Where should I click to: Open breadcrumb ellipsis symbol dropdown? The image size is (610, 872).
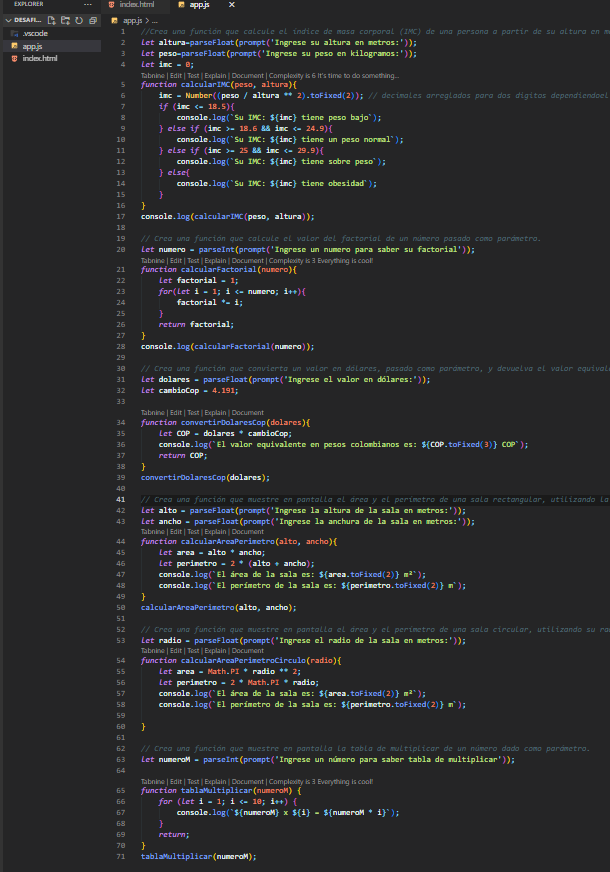coord(155,21)
